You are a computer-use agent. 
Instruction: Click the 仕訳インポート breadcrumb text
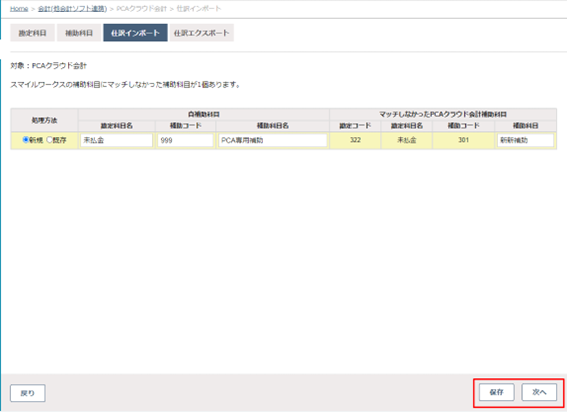pos(199,9)
